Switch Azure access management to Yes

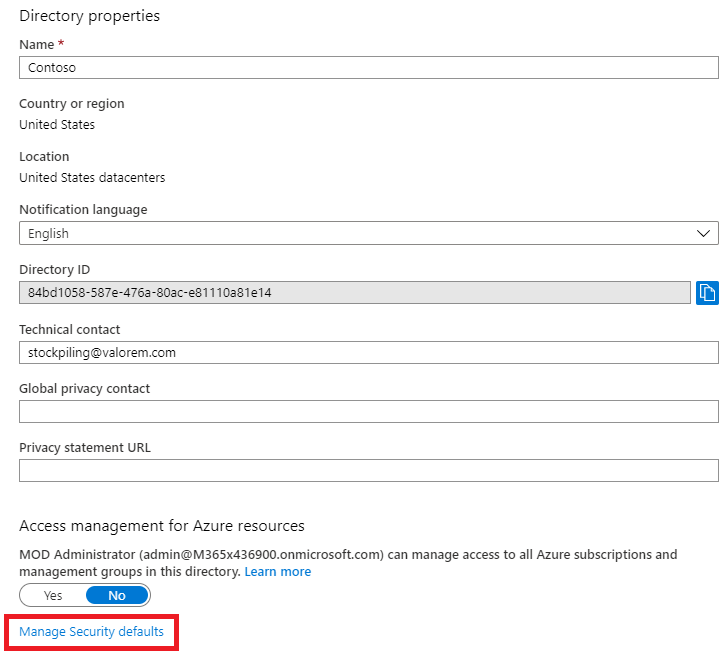[x=53, y=596]
